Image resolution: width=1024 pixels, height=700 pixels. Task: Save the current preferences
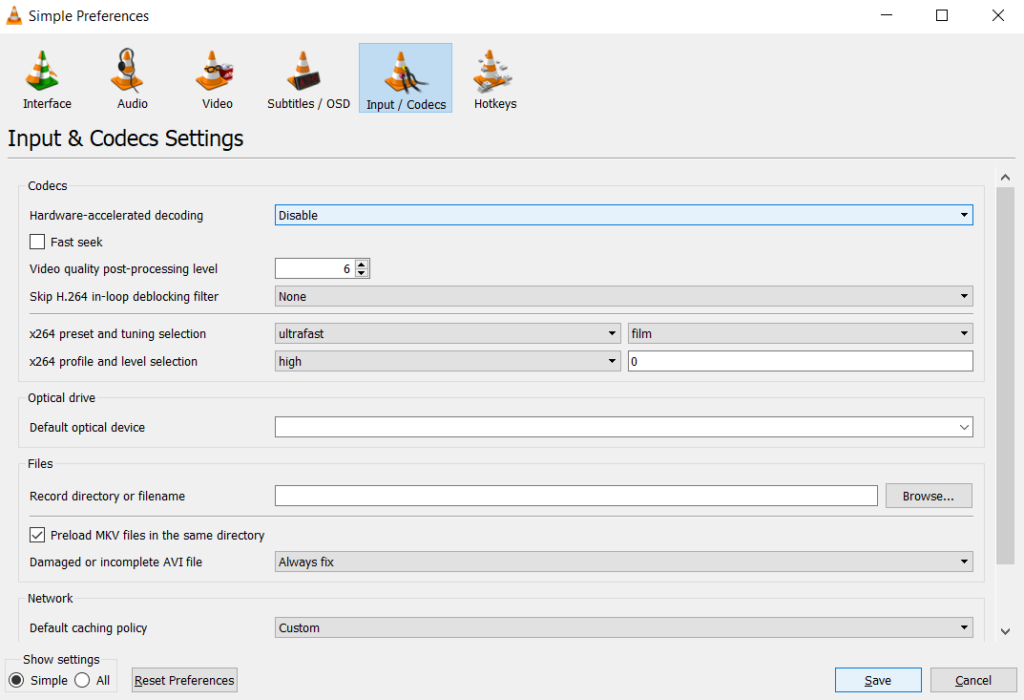[x=877, y=679]
